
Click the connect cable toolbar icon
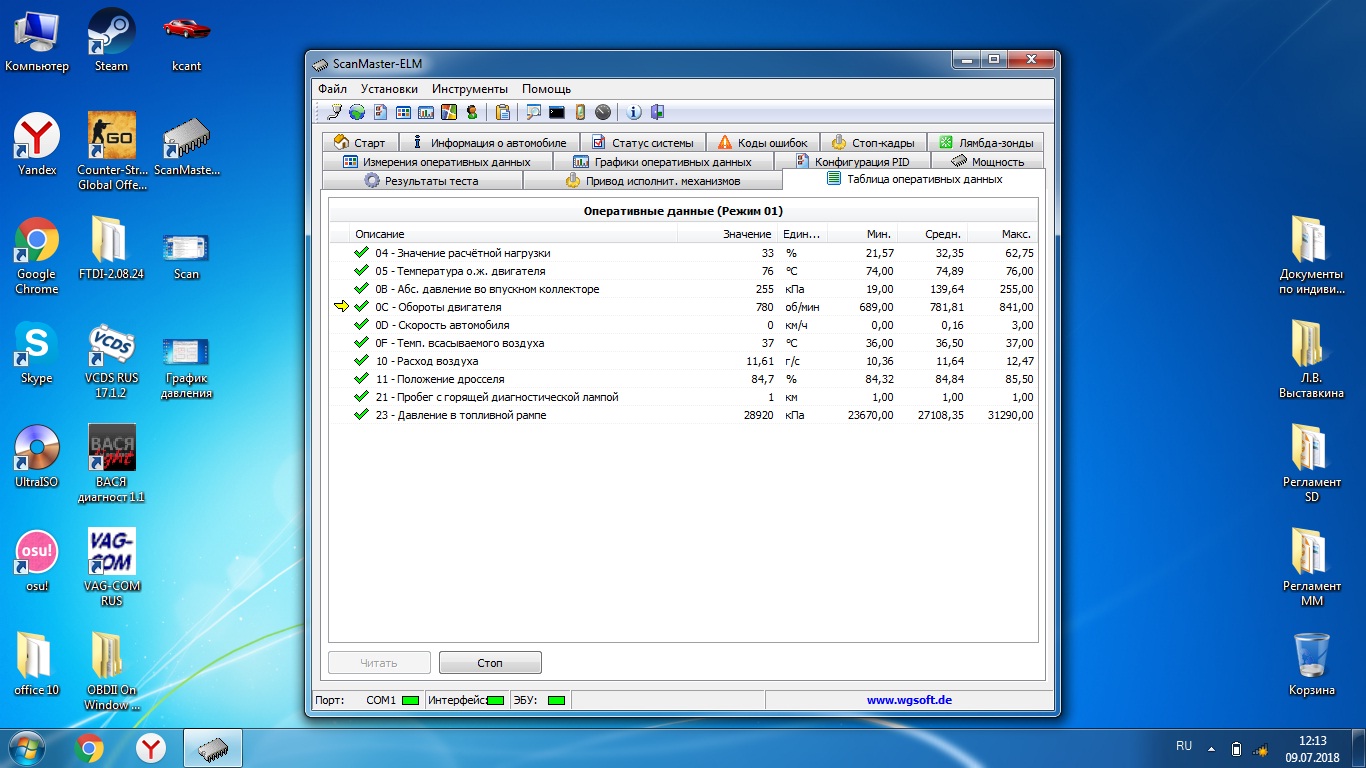(x=334, y=112)
